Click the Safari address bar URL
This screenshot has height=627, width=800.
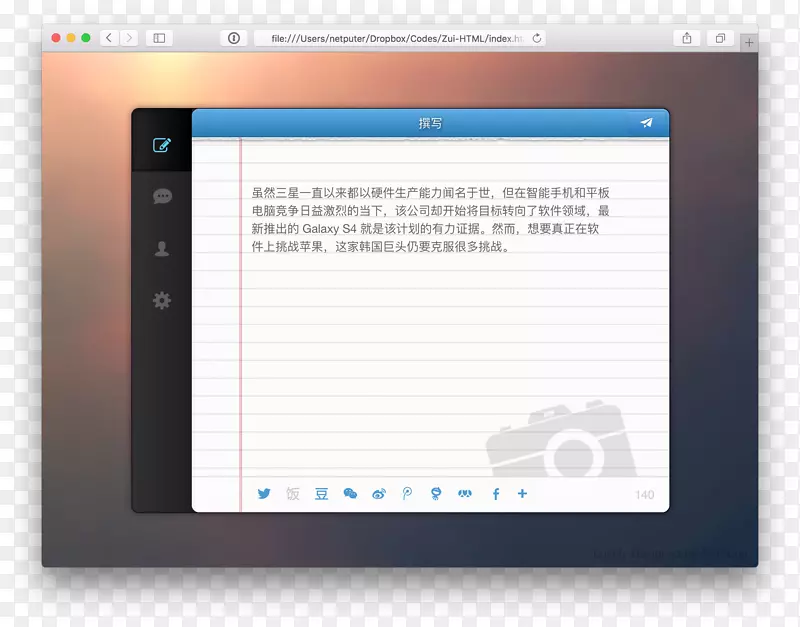pos(390,38)
